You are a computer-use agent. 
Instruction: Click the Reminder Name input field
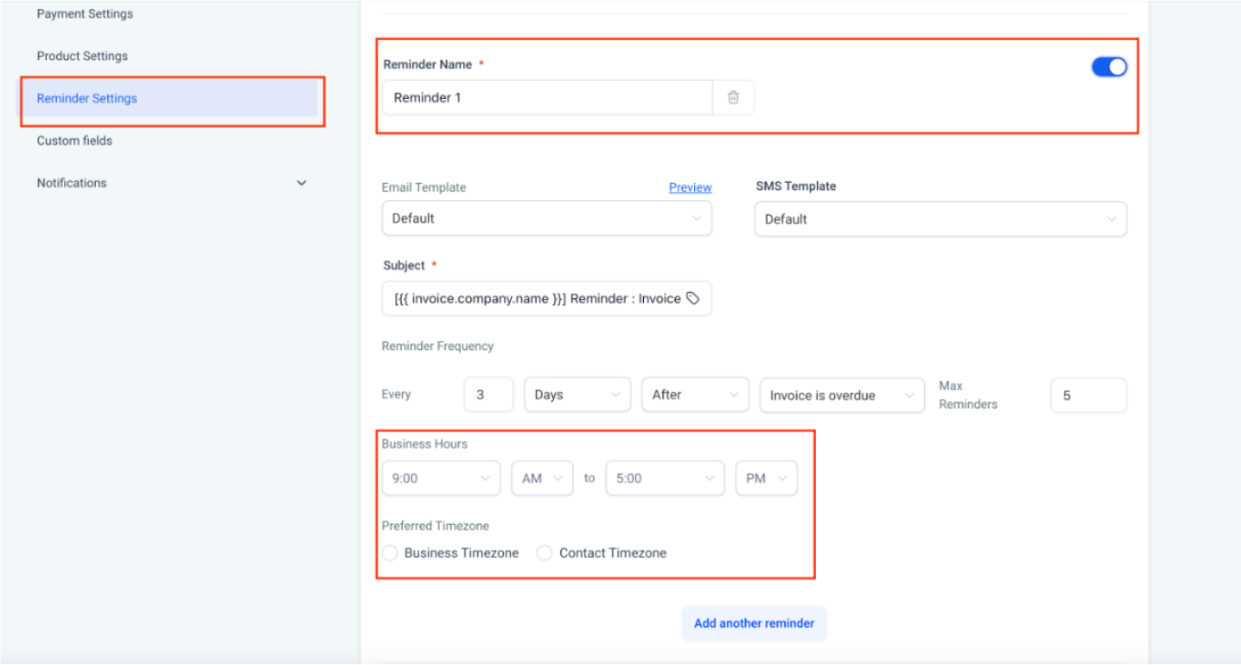546,98
